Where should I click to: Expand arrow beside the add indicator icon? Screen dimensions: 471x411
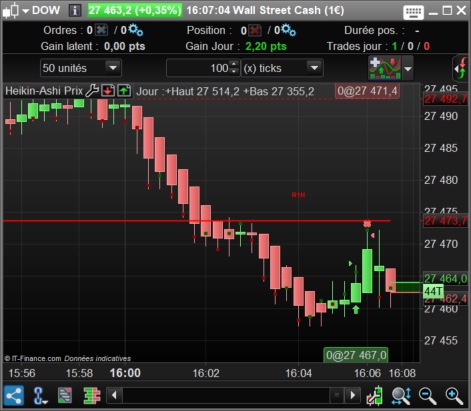click(408, 69)
